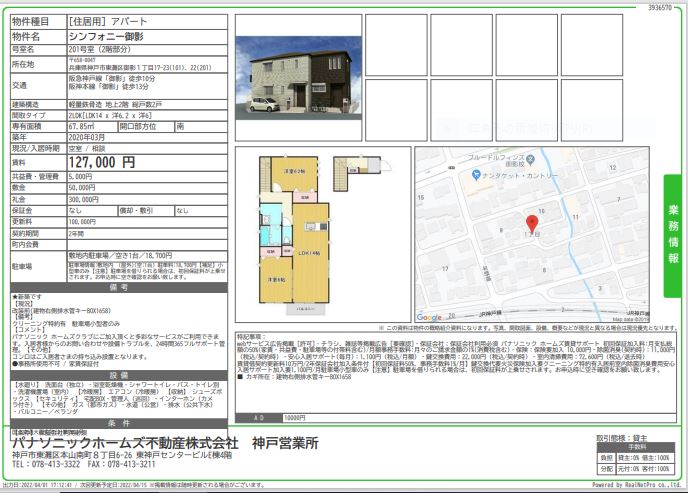Click the ブルードルフィンズ御影校 marker icon on map
The width and height of the screenshot is (688, 493).
(531, 158)
